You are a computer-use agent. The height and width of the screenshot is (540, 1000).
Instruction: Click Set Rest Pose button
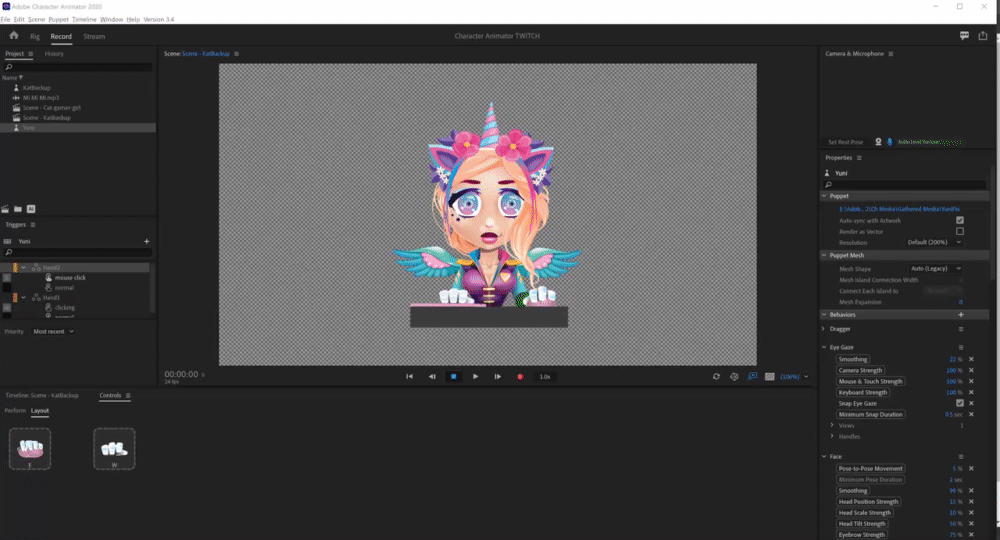(x=846, y=142)
